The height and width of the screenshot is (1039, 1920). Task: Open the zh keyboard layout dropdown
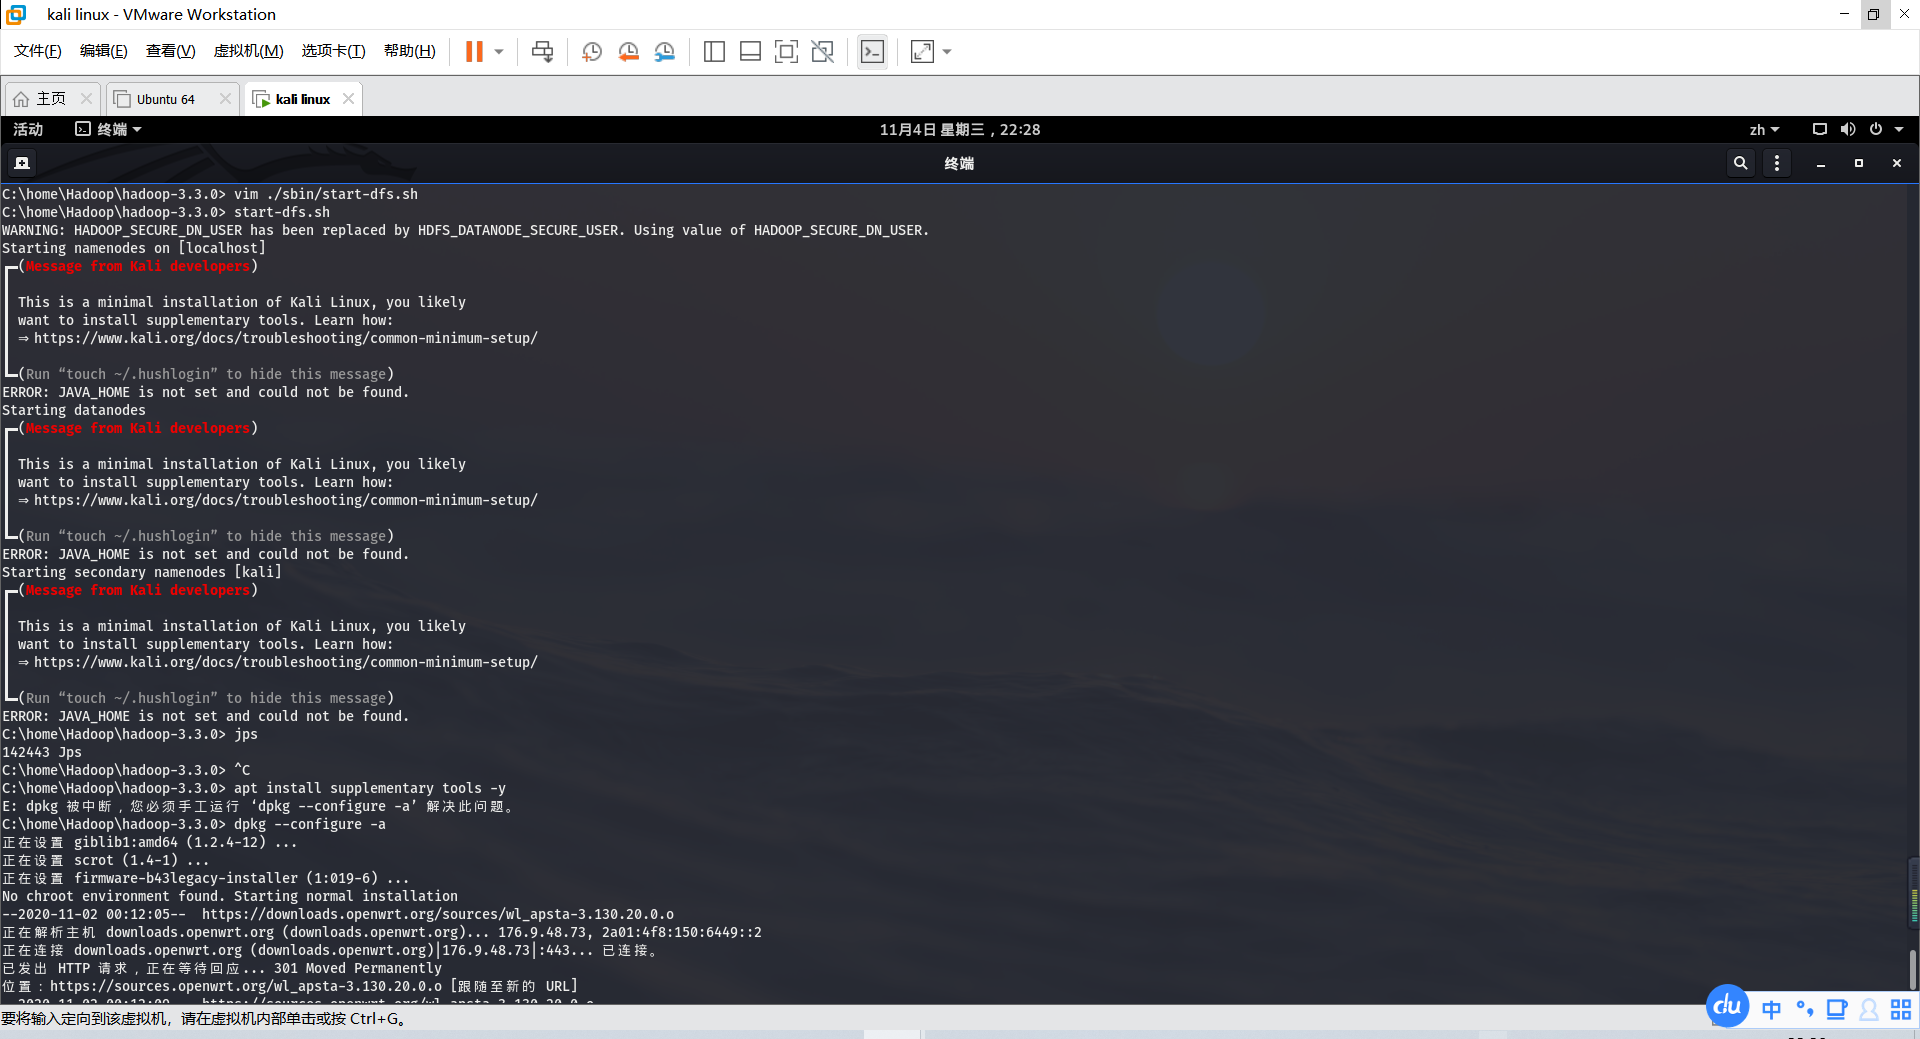click(x=1763, y=129)
